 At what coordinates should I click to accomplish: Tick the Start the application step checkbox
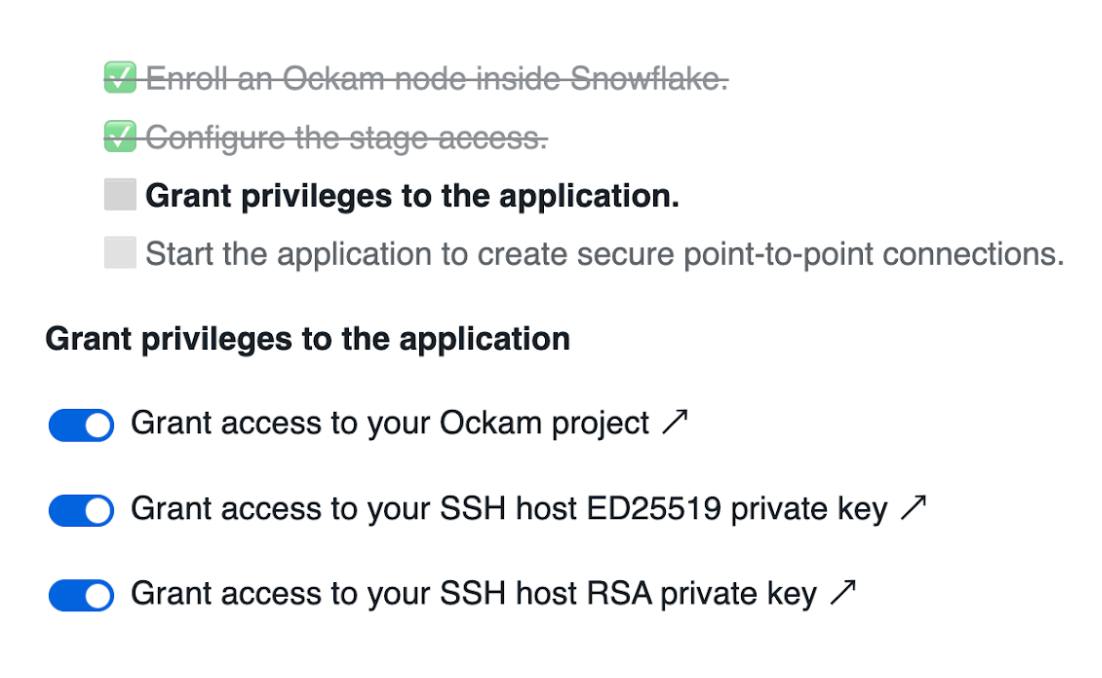tap(120, 253)
